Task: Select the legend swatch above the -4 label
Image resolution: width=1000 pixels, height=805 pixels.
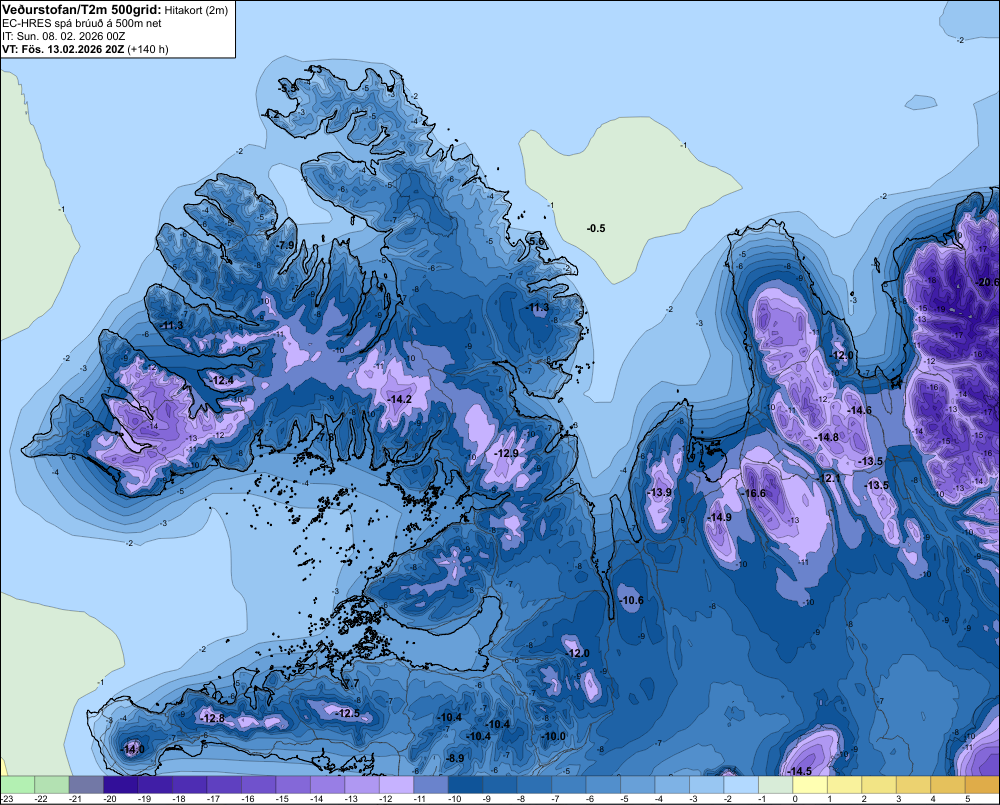Action: pyautogui.click(x=672, y=785)
